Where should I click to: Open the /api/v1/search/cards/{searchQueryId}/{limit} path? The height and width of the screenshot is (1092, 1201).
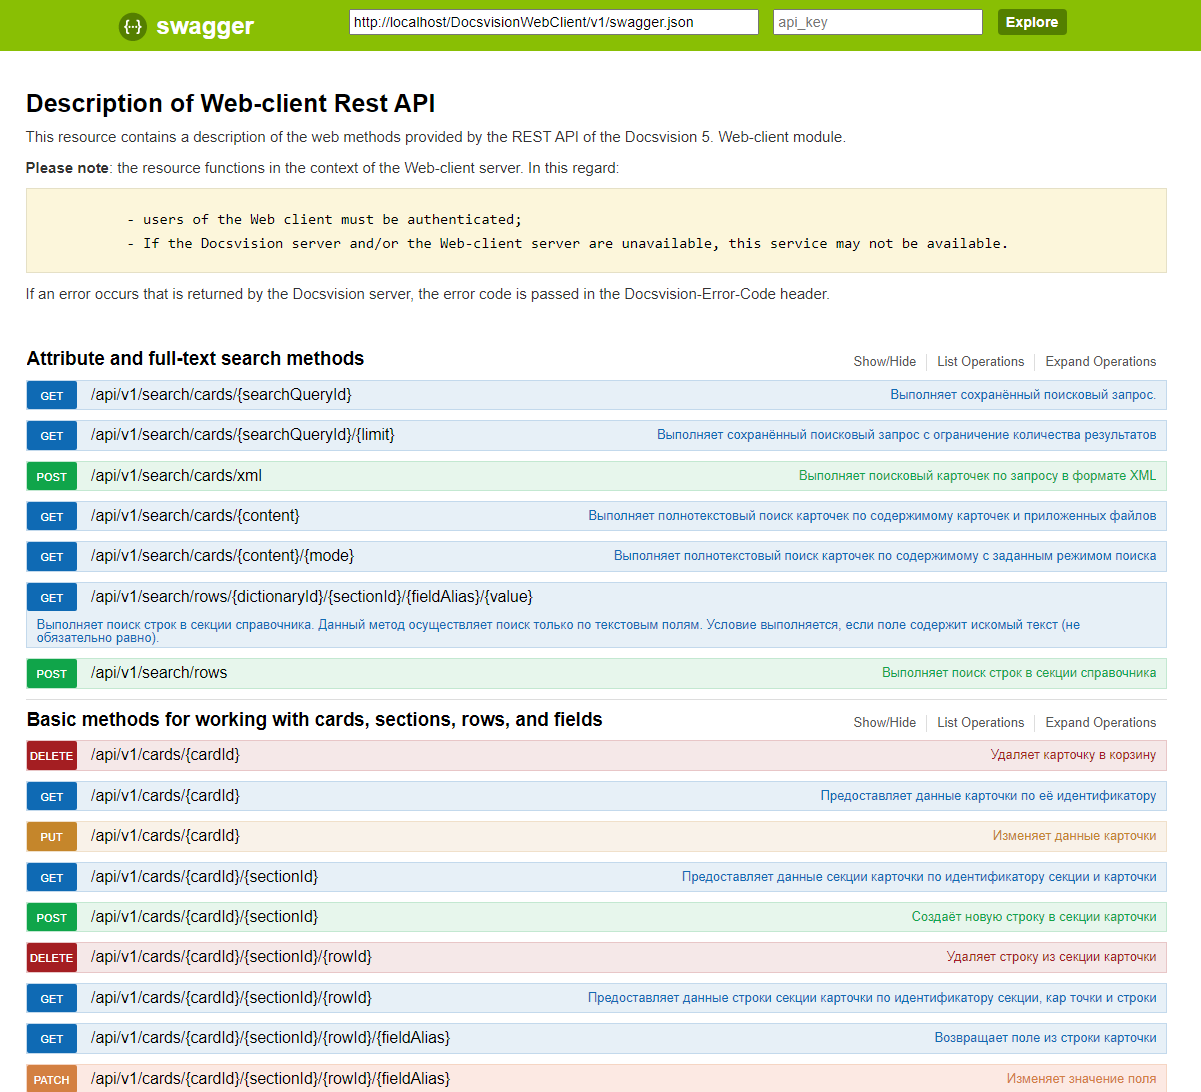[242, 435]
